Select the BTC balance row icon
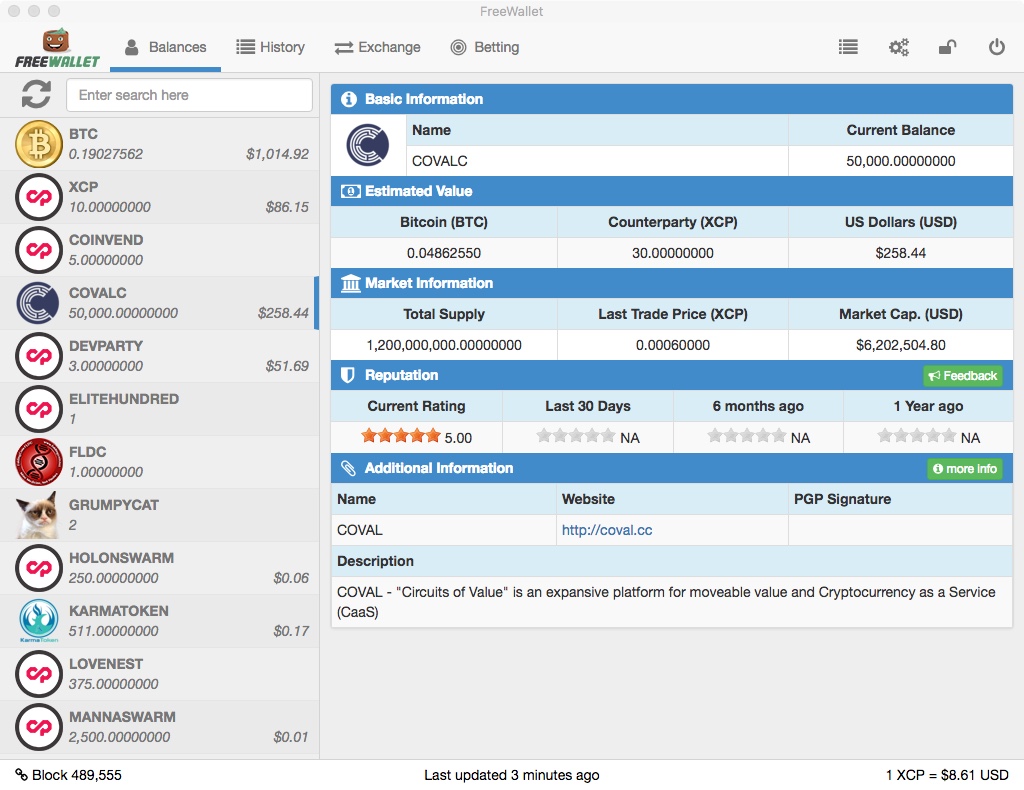This screenshot has height=790, width=1024. point(39,144)
